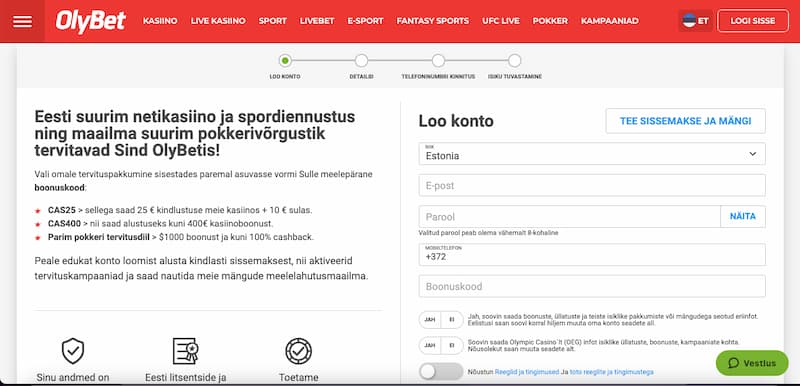View KAMPAANIAD promotions
This screenshot has height=386, width=800.
(610, 21)
